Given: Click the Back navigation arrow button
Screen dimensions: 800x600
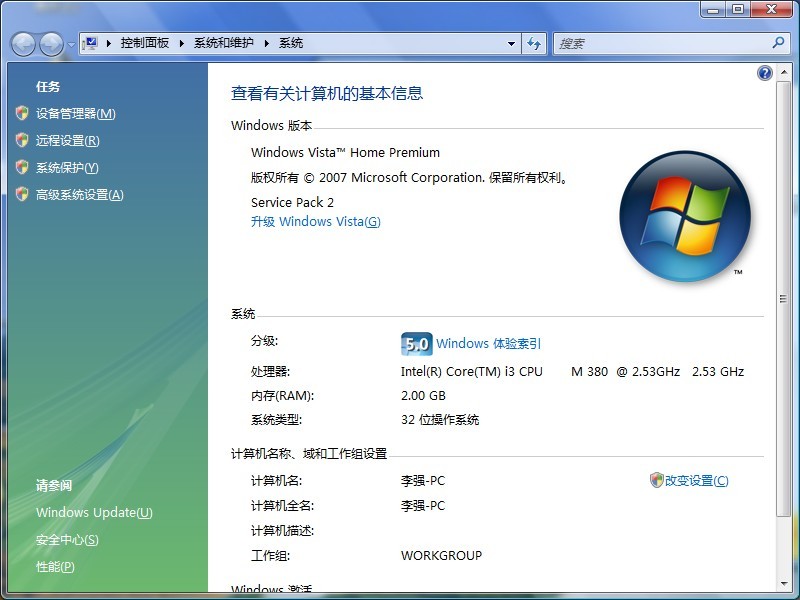Looking at the screenshot, I should point(23,44).
